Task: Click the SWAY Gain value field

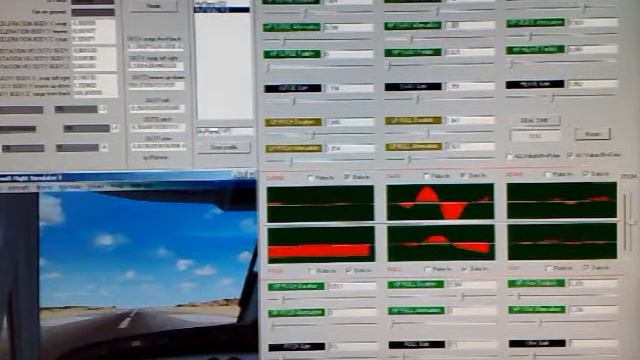Action: (470, 86)
